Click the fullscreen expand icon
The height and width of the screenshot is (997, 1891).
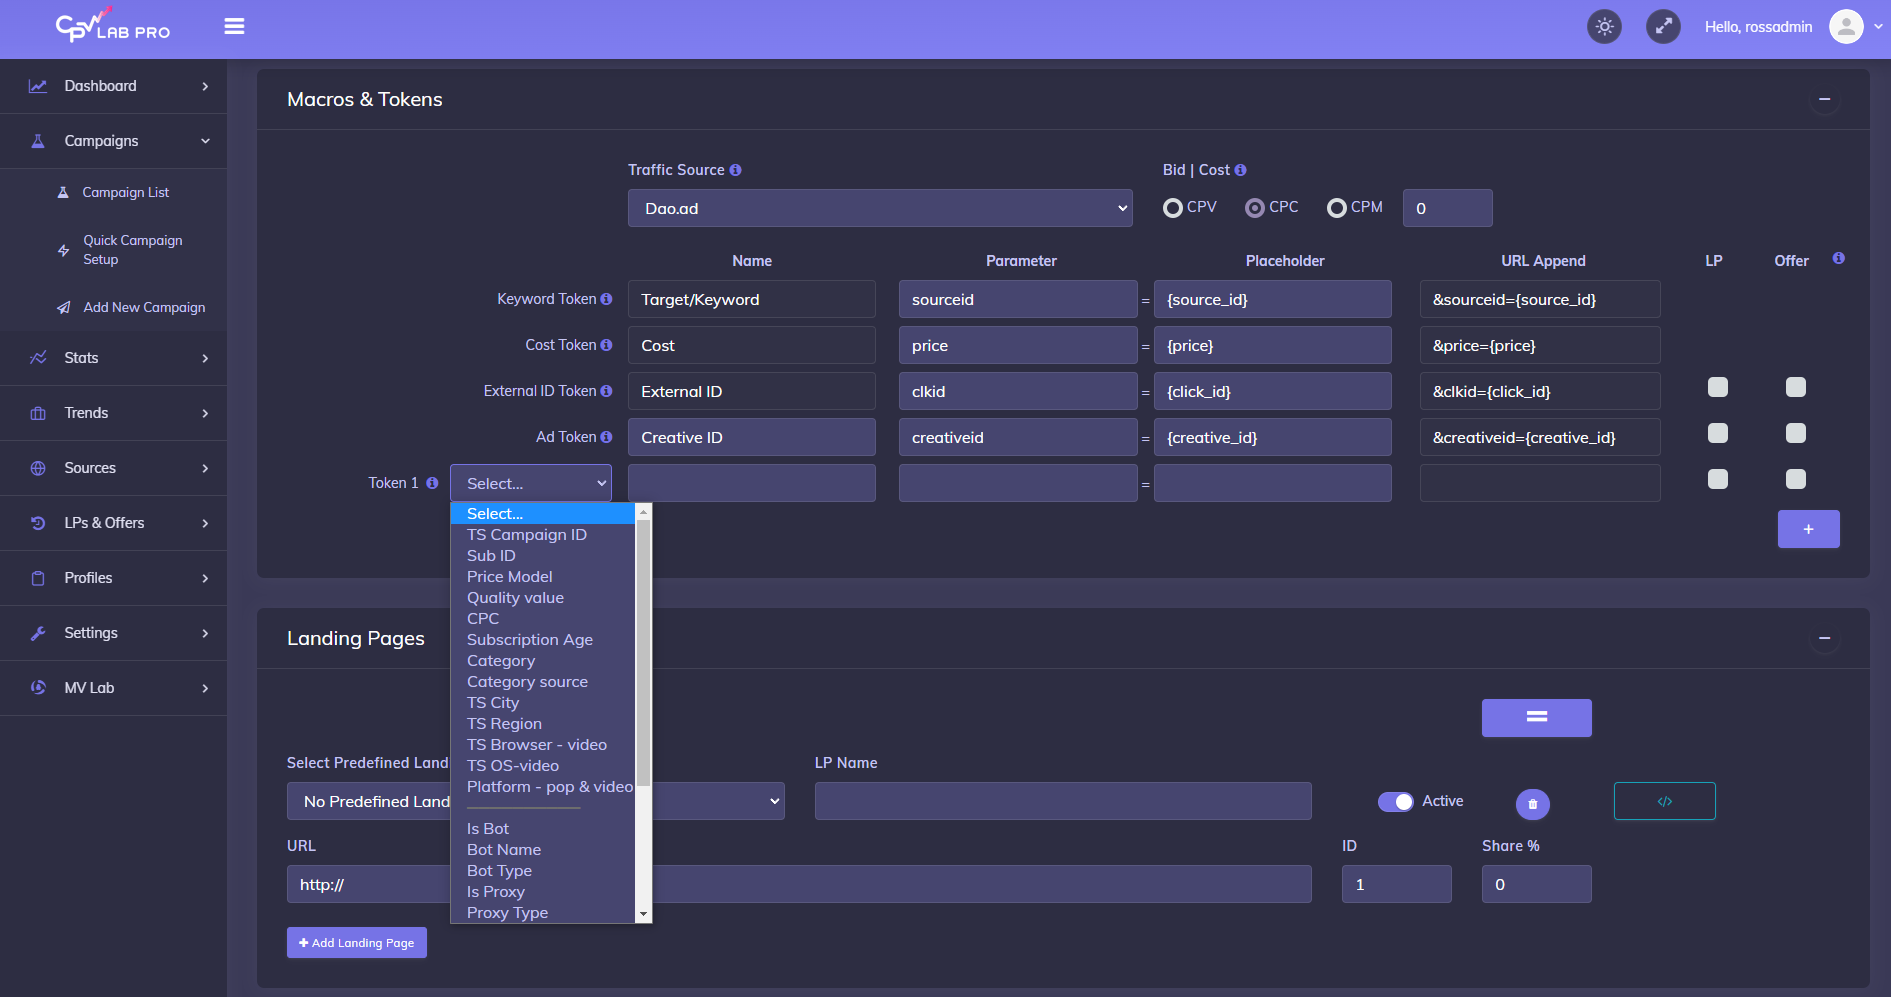tap(1663, 27)
